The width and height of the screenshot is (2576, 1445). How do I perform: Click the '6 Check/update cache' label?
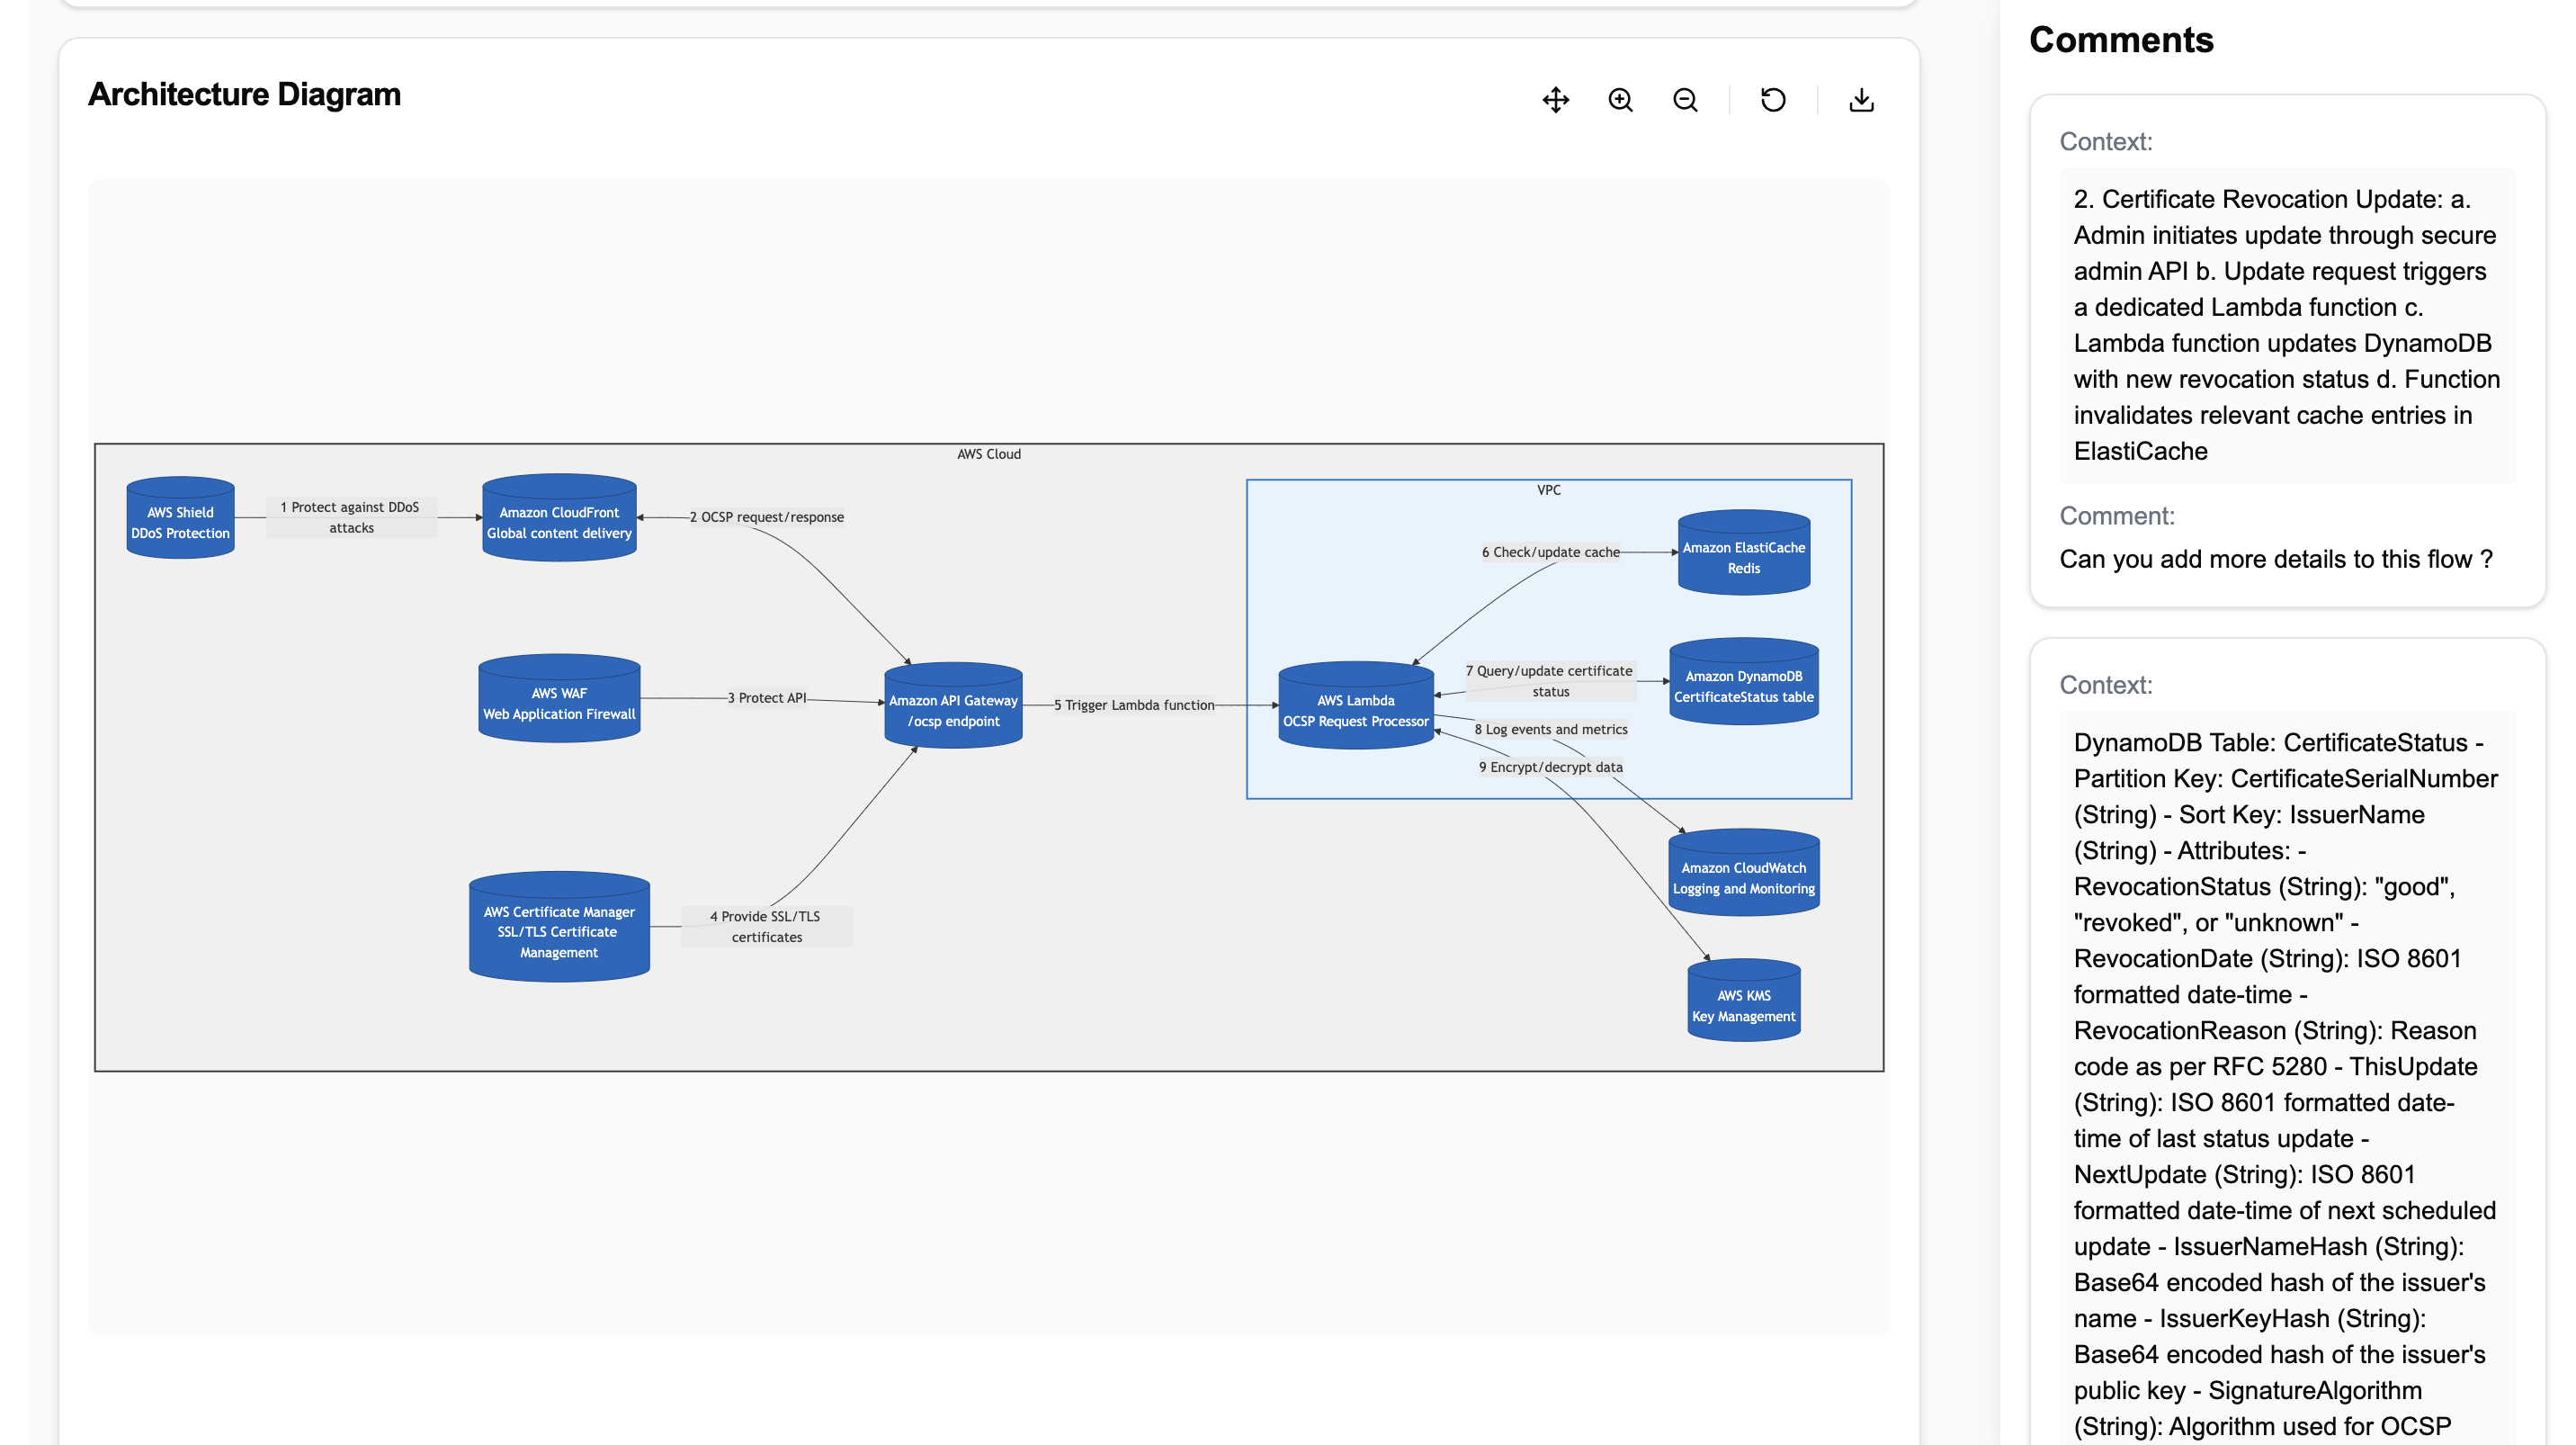(1550, 552)
